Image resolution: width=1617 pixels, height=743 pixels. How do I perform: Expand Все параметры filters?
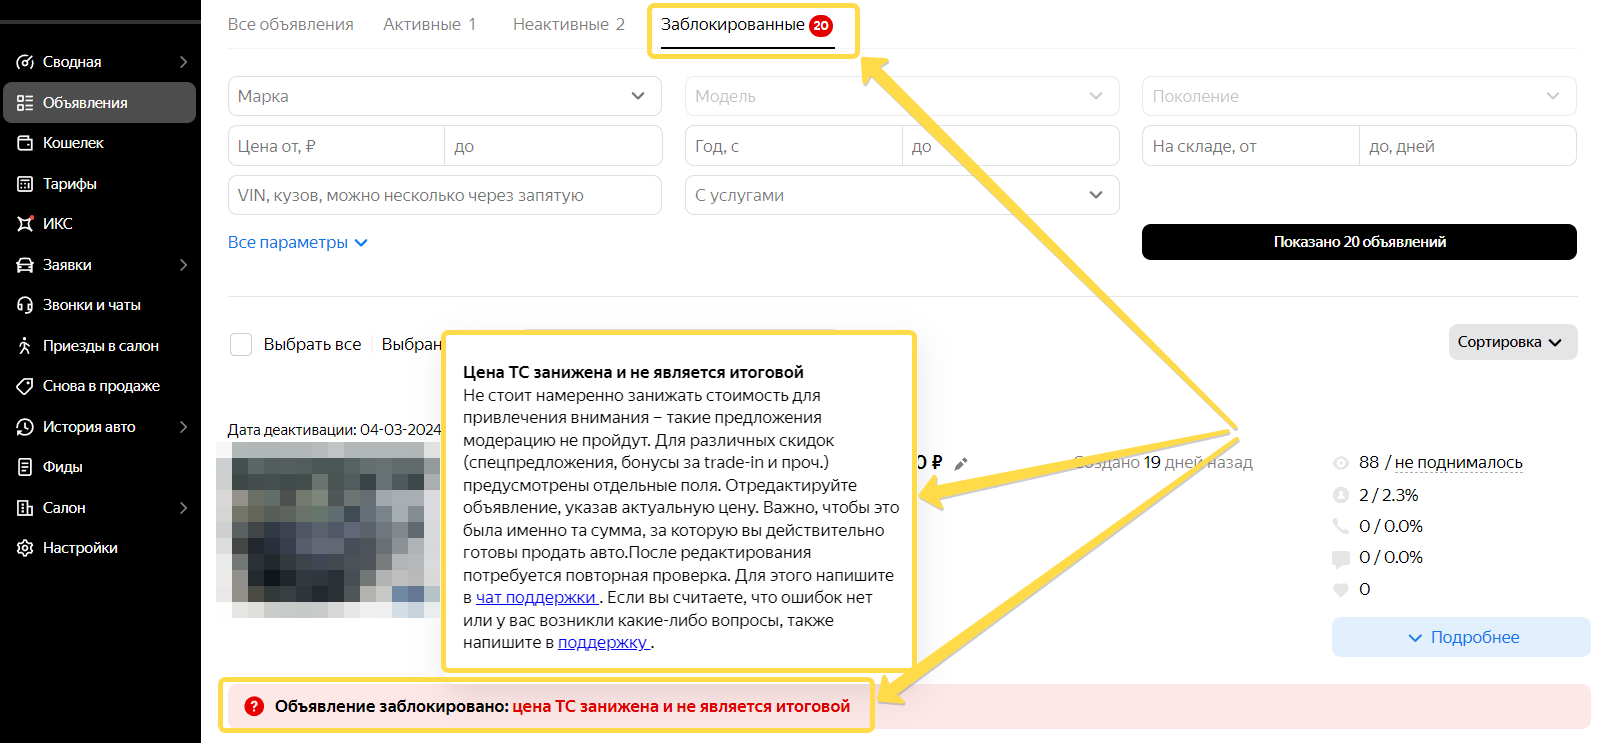[x=297, y=242]
